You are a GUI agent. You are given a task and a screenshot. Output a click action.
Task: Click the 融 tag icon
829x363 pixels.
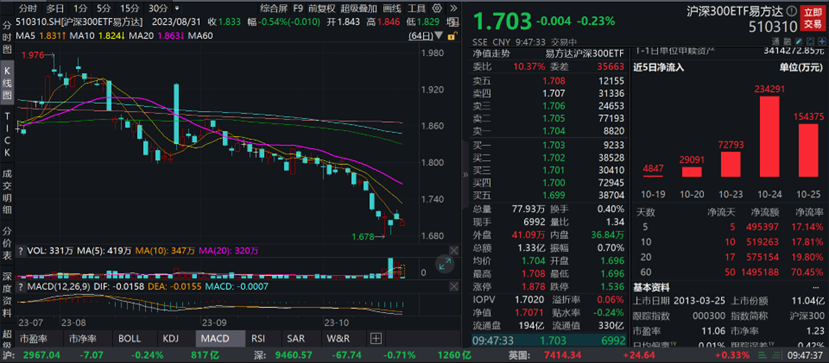(787, 41)
